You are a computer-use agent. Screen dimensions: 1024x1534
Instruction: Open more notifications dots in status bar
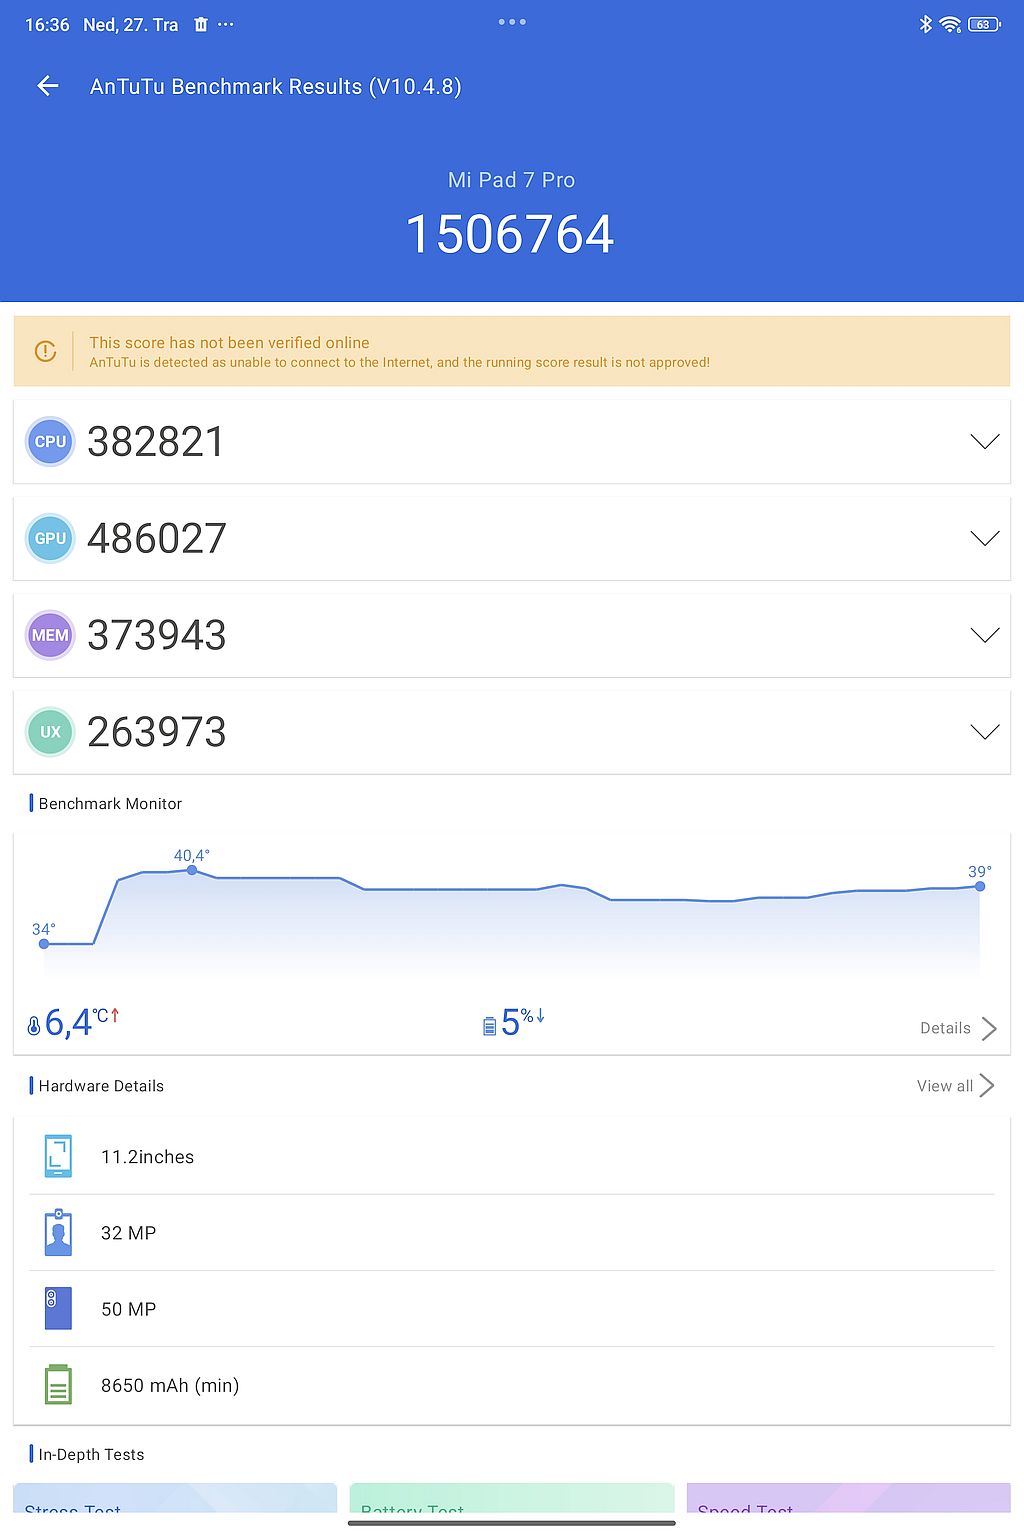(226, 24)
